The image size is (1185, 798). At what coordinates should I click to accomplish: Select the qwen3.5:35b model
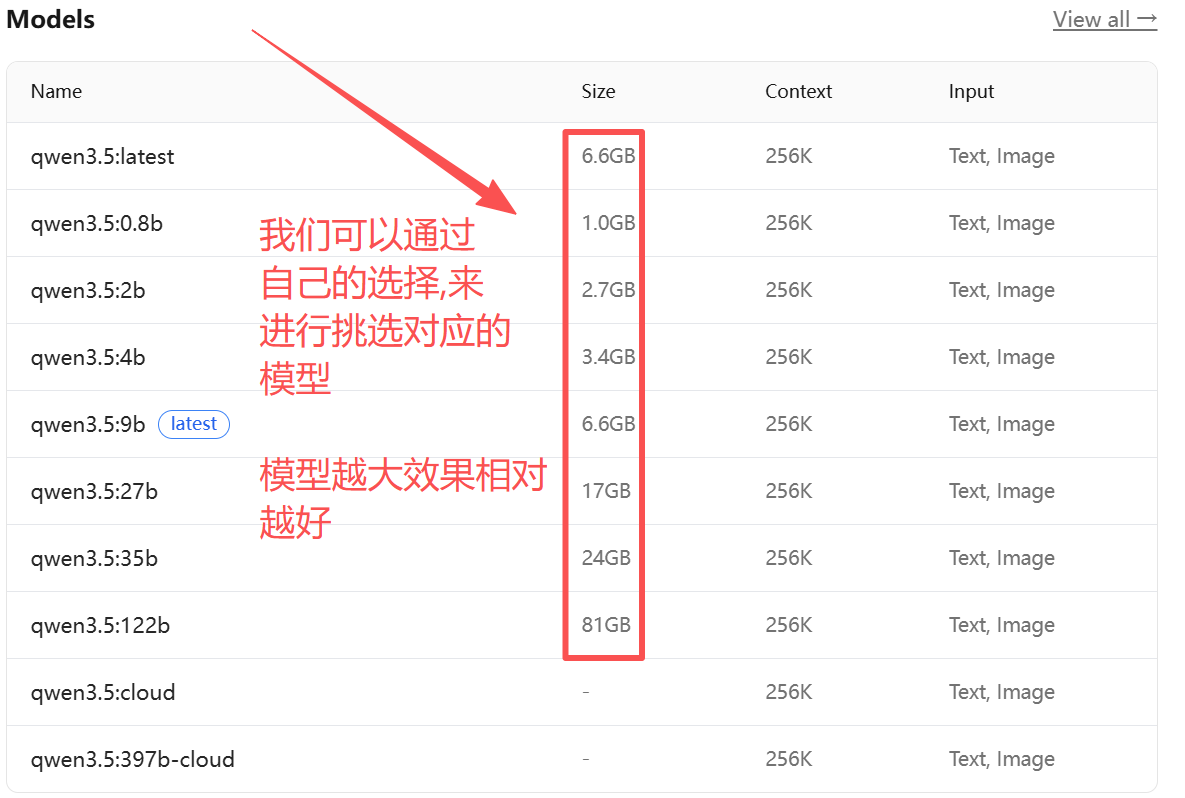(94, 558)
